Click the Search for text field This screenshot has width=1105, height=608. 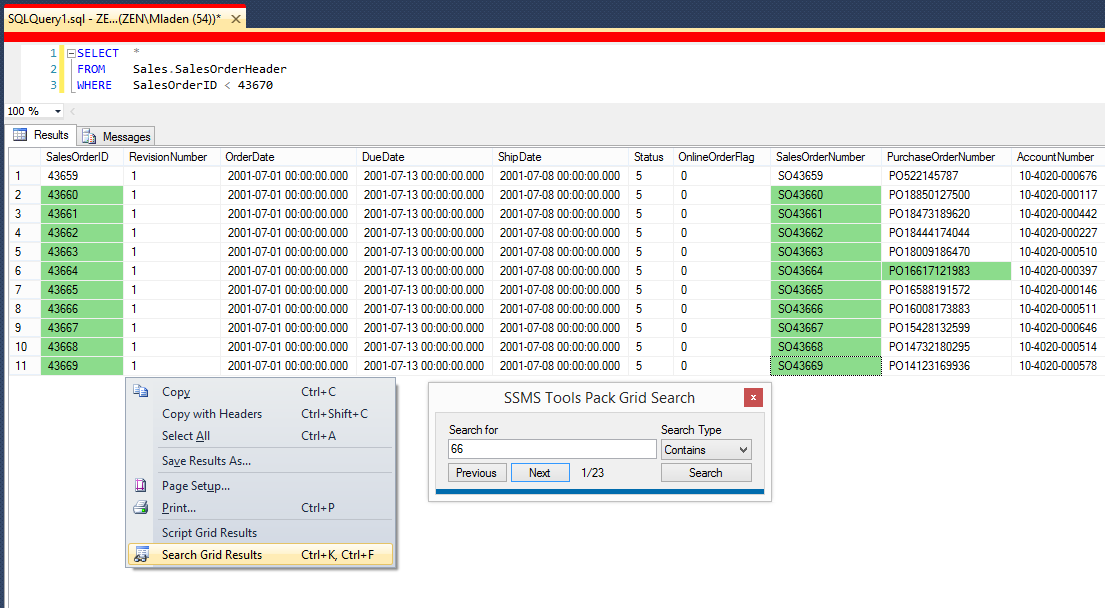(552, 450)
